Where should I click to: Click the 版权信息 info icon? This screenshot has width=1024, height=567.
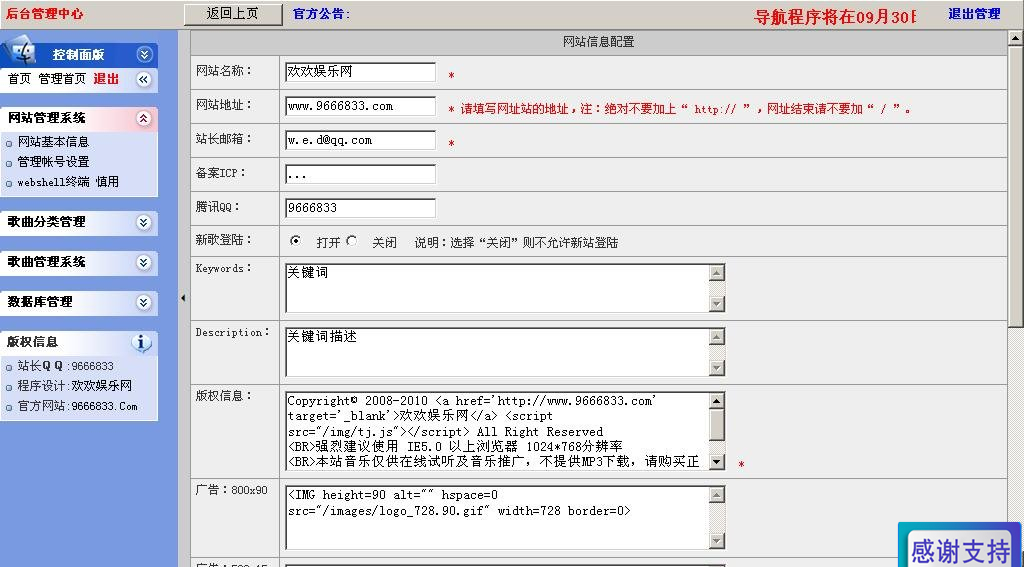142,342
